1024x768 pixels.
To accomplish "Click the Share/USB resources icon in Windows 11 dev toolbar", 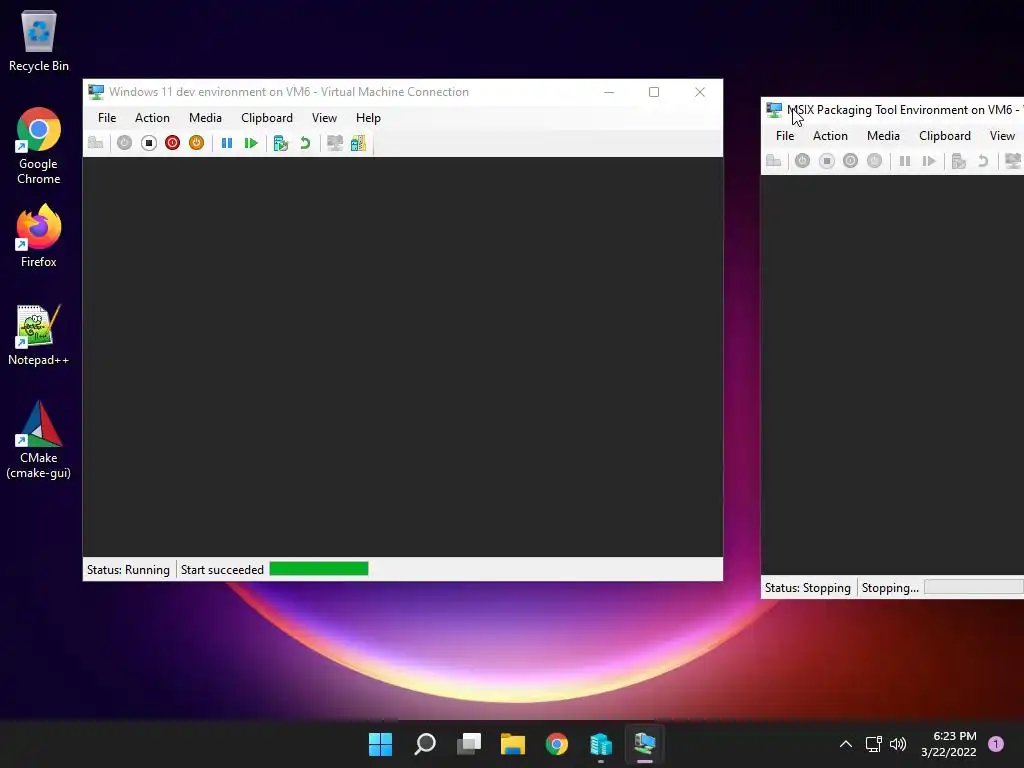I will tap(359, 143).
